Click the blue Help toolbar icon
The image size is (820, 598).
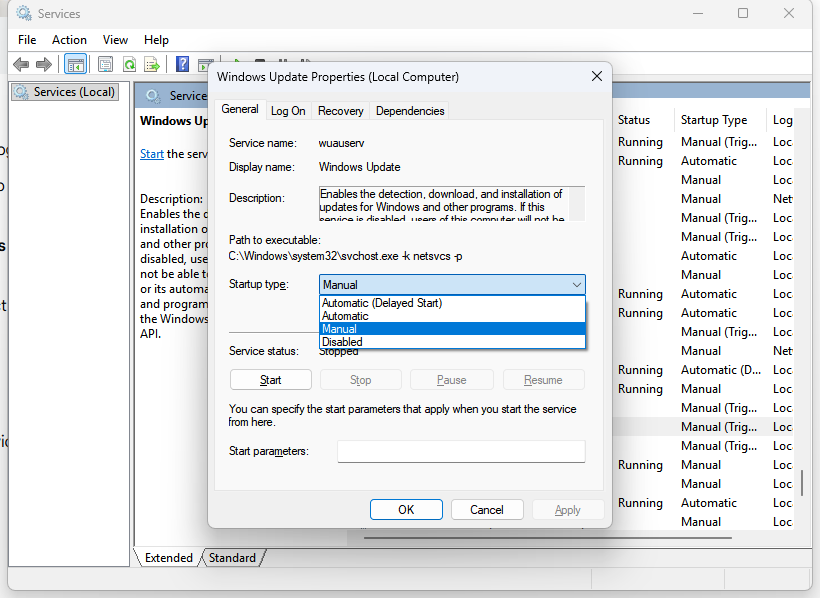pyautogui.click(x=183, y=64)
